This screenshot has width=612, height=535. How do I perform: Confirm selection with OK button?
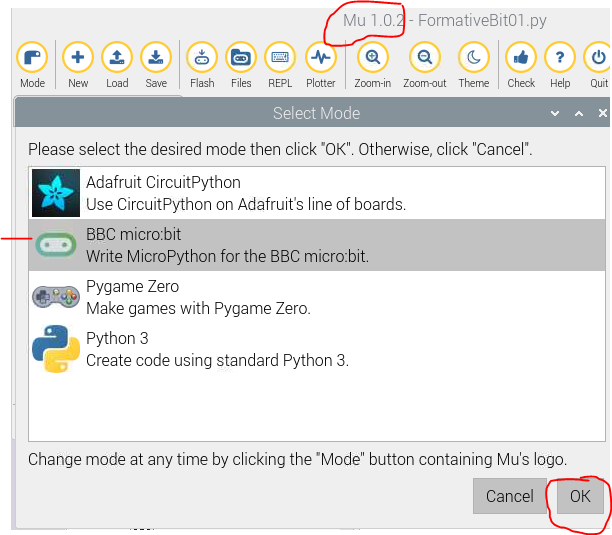click(x=580, y=496)
